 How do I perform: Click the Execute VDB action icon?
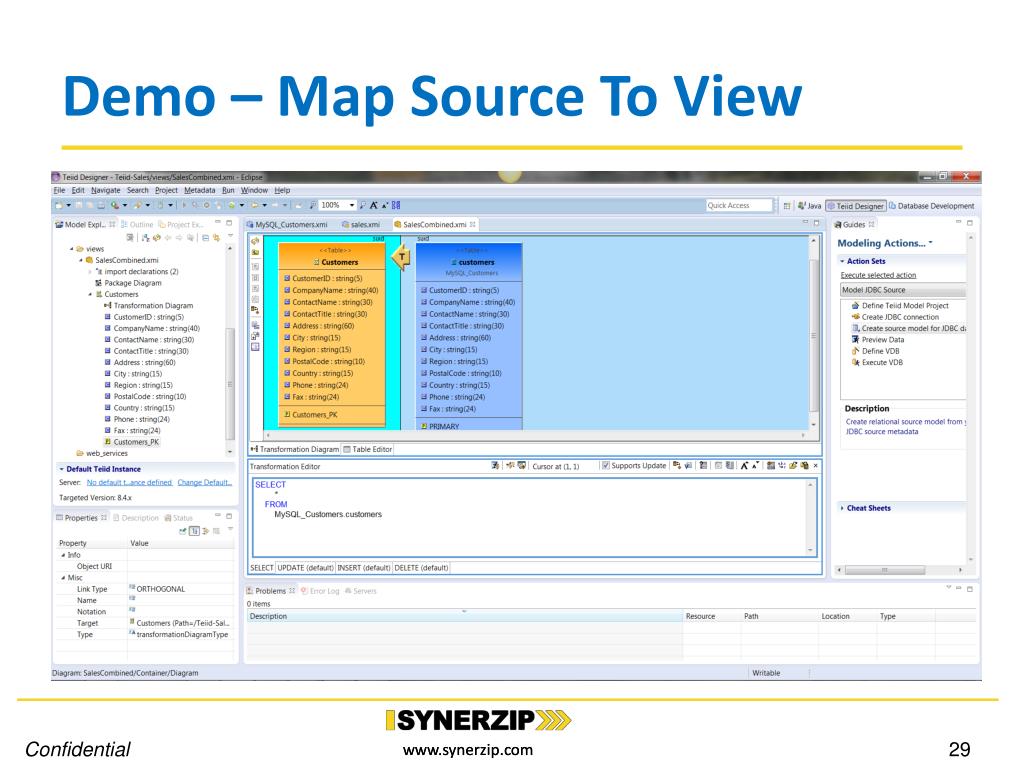click(x=856, y=362)
